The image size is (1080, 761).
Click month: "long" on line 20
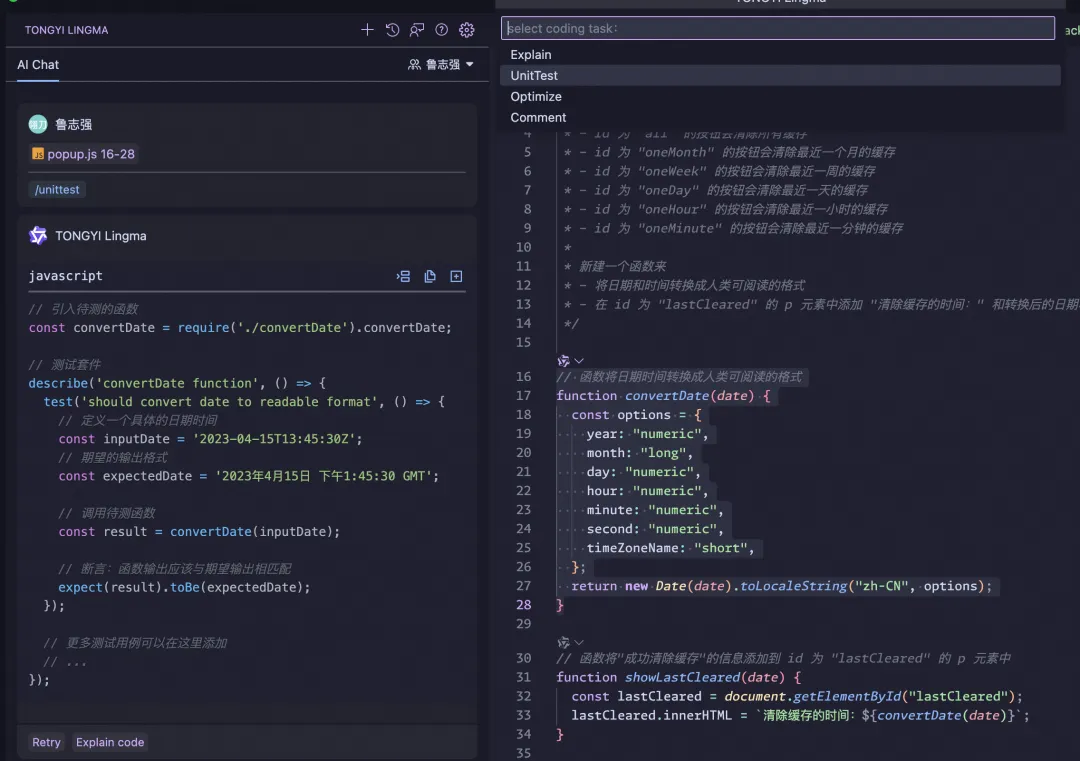click(638, 452)
